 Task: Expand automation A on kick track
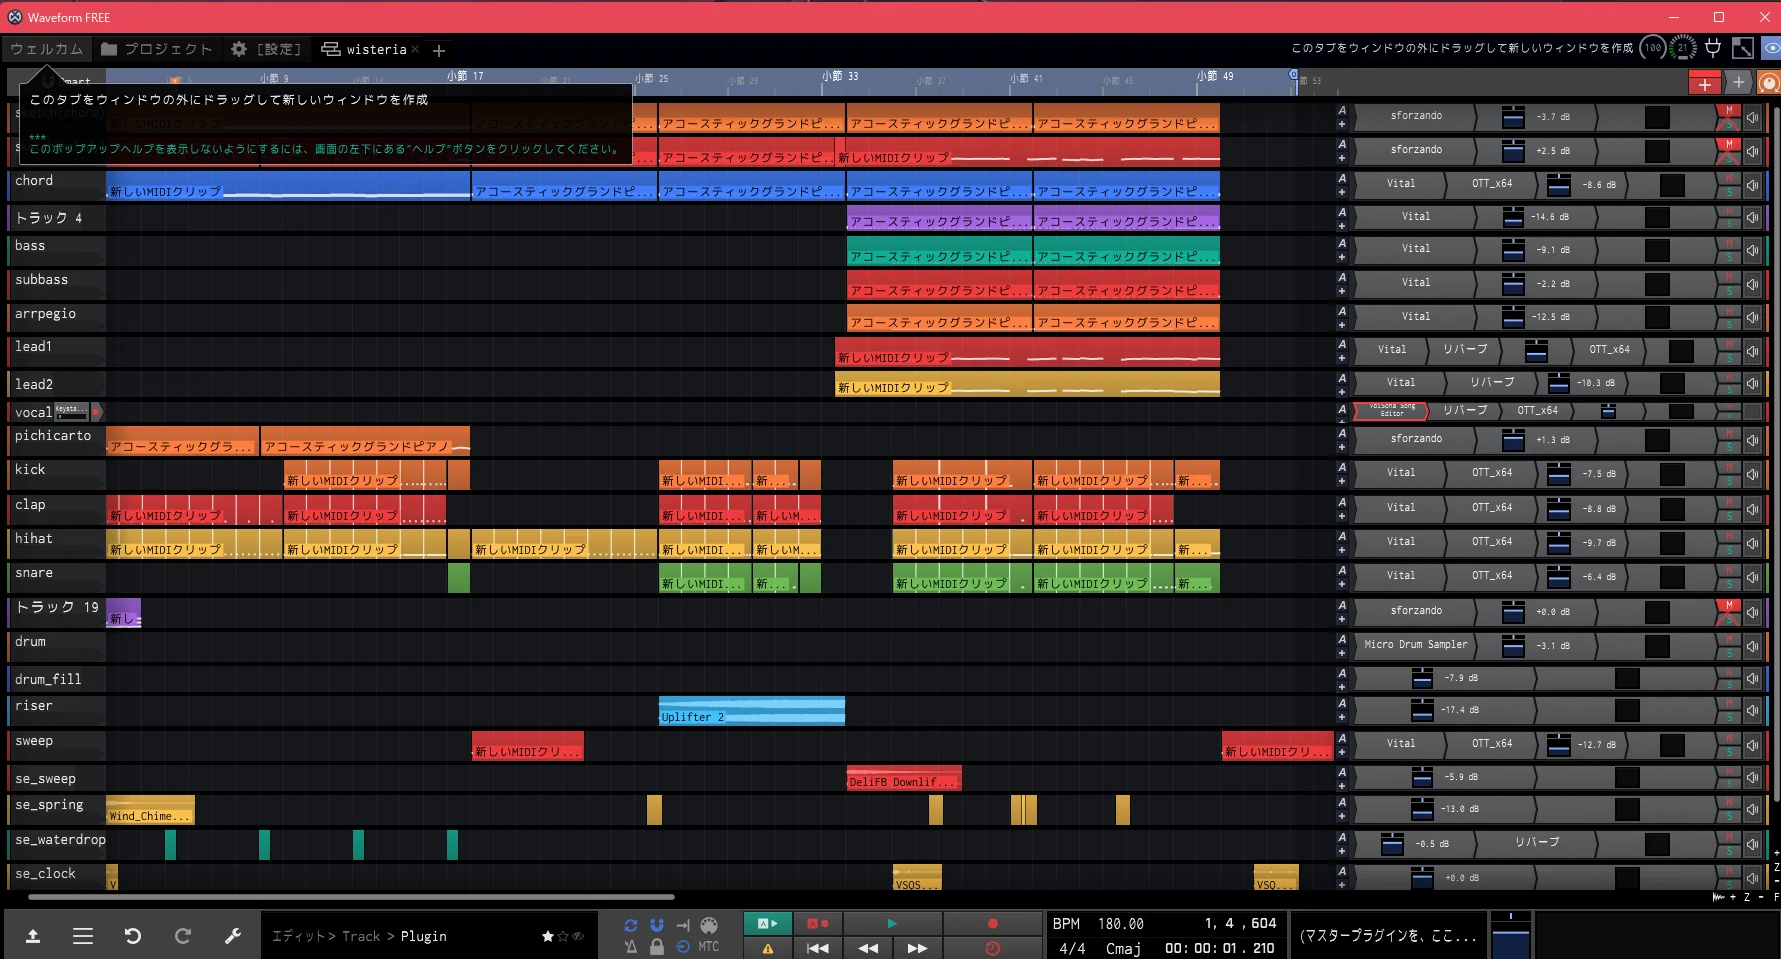(x=1342, y=467)
